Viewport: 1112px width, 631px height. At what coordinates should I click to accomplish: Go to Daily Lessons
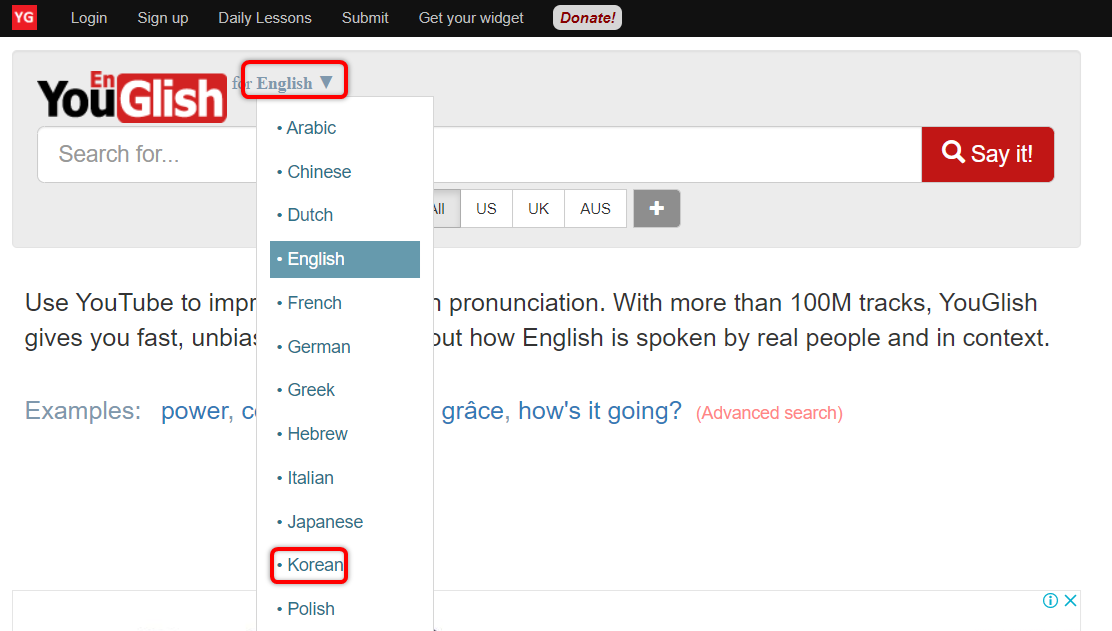tap(265, 18)
